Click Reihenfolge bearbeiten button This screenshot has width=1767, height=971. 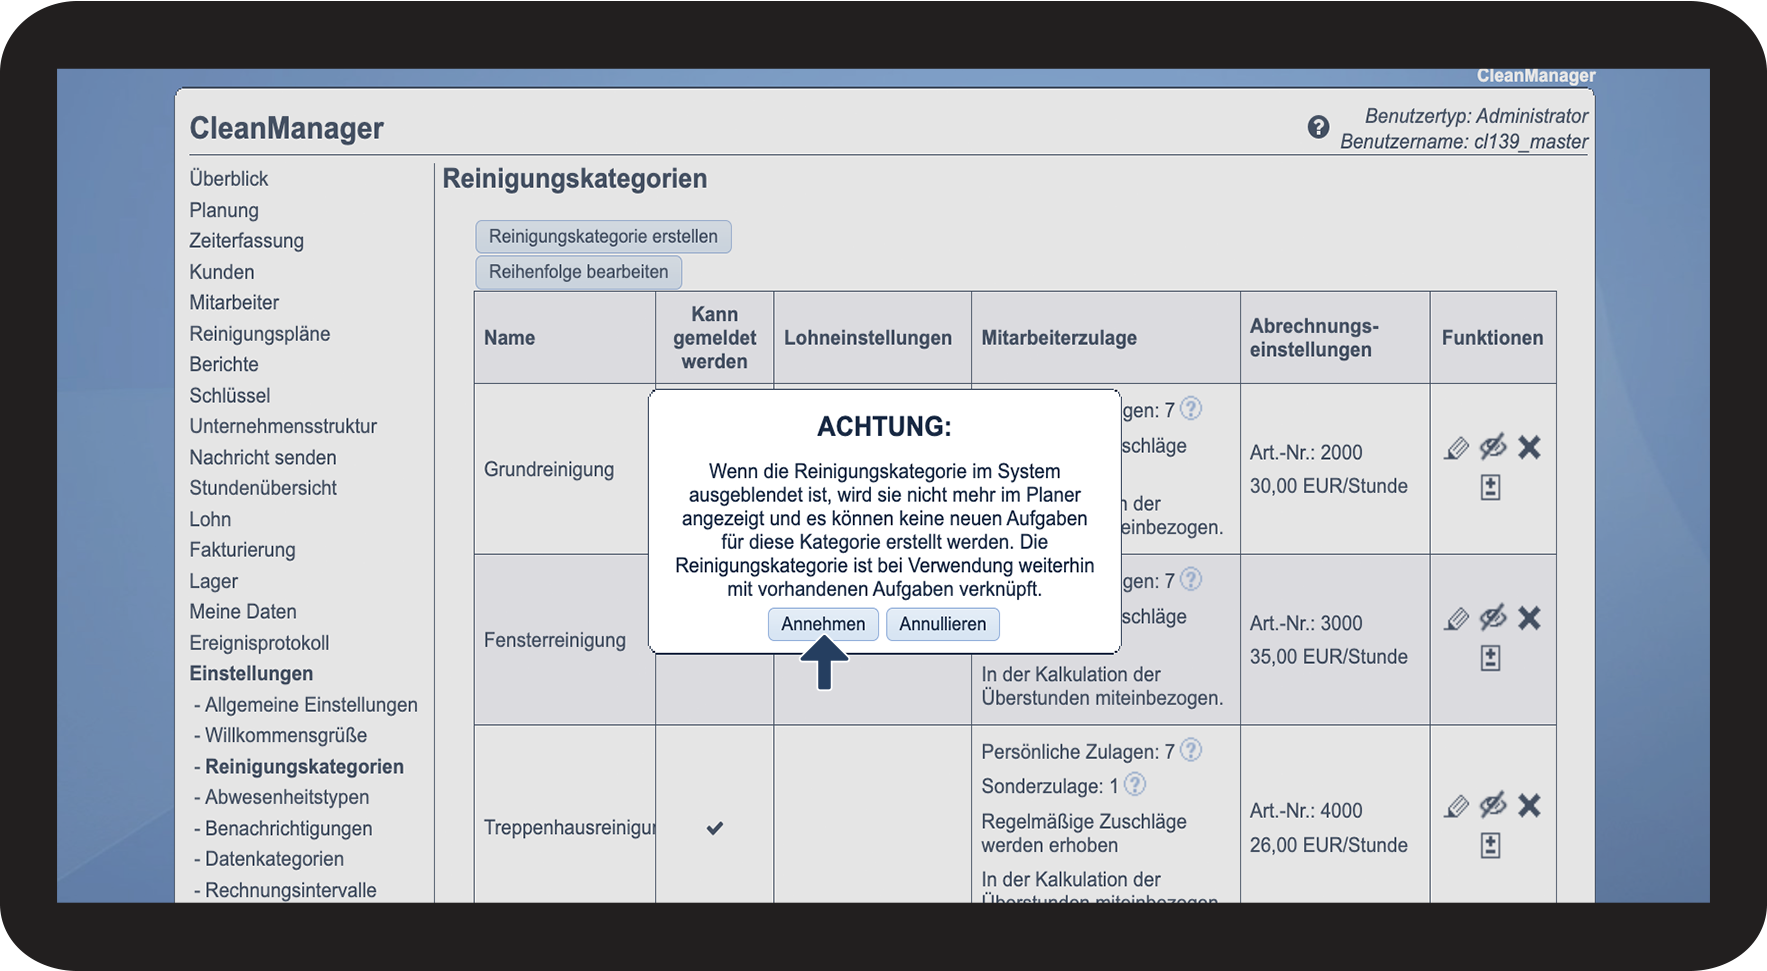tap(578, 272)
